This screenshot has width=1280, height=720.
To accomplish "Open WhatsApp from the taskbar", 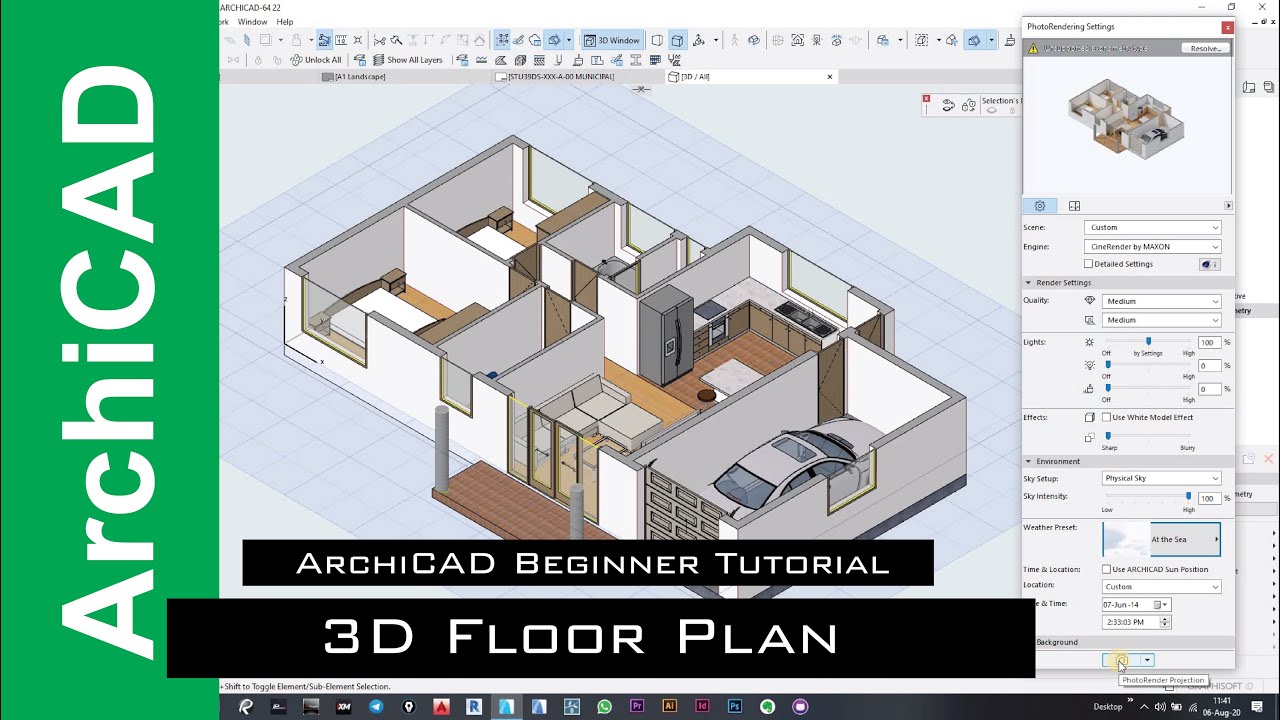I will point(604,706).
